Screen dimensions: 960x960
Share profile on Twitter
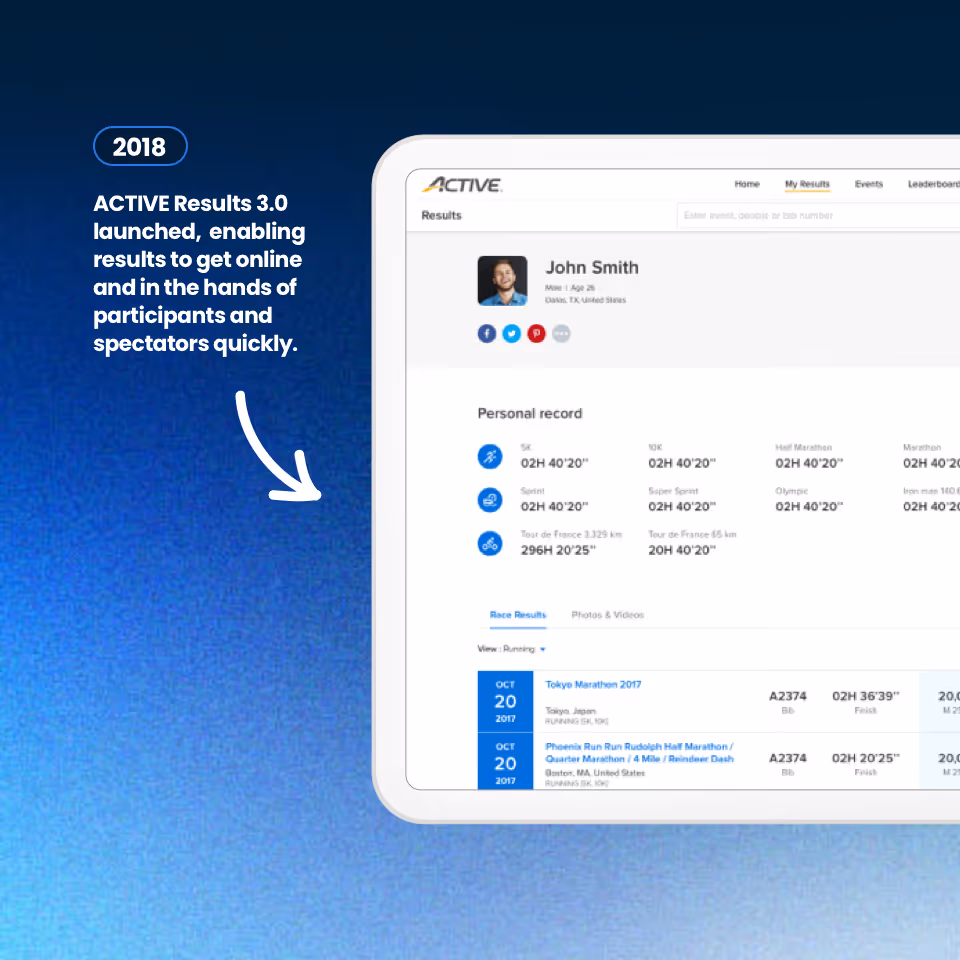[512, 334]
